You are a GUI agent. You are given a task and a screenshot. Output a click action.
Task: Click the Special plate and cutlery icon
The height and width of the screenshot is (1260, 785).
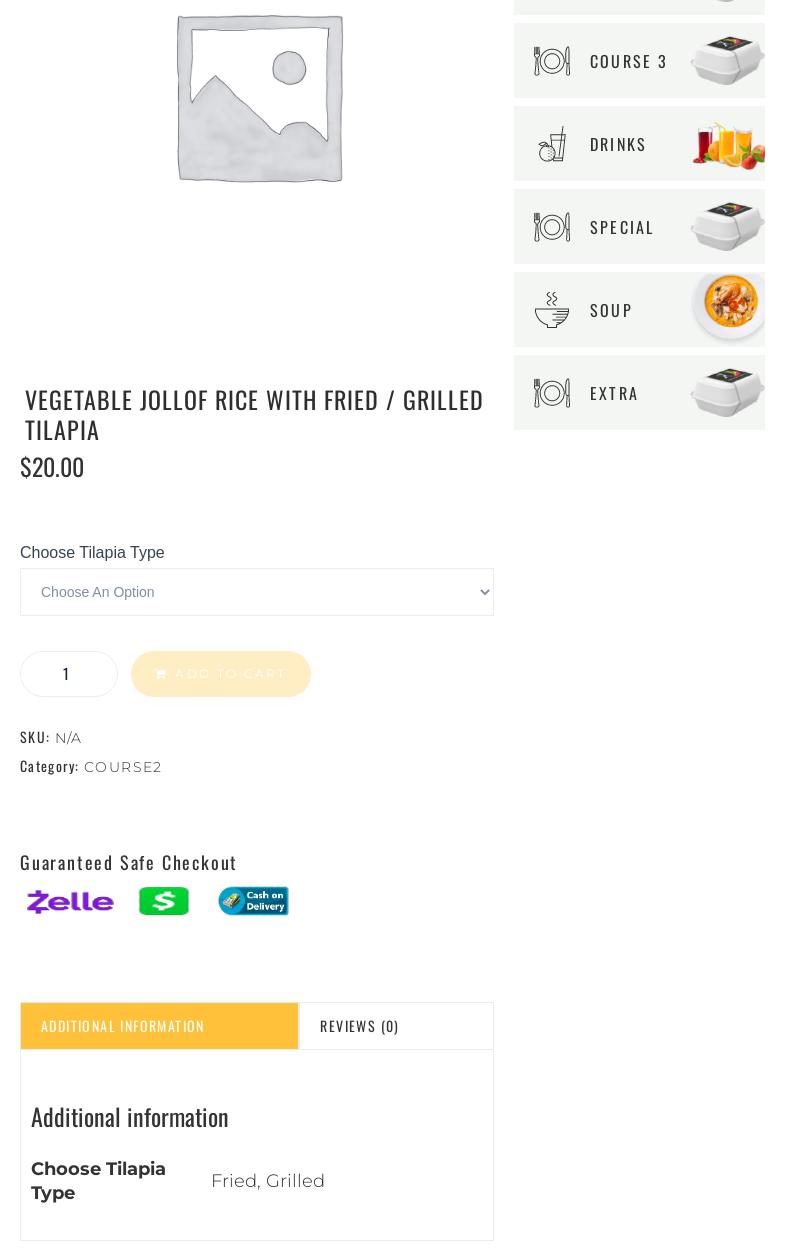pyautogui.click(x=551, y=227)
